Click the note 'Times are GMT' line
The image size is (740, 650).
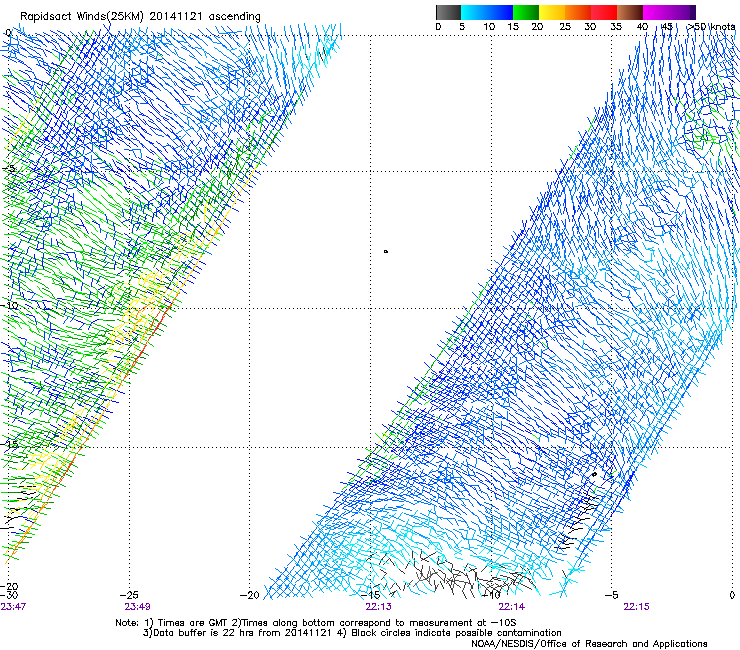tap(316, 623)
